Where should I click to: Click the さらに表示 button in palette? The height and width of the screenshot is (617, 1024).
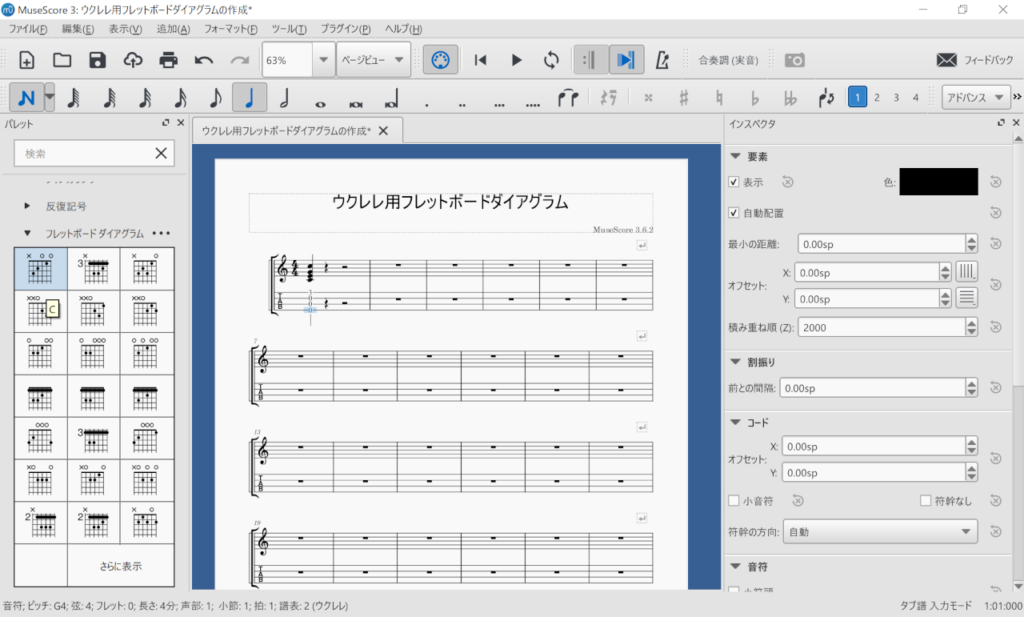pyautogui.click(x=121, y=566)
